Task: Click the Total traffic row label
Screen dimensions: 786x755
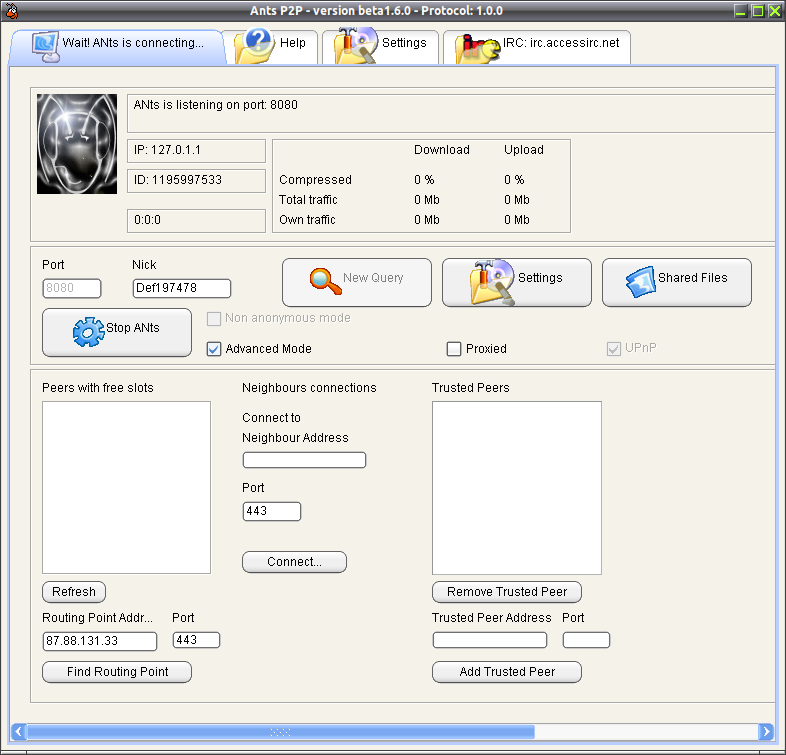Action: [308, 200]
